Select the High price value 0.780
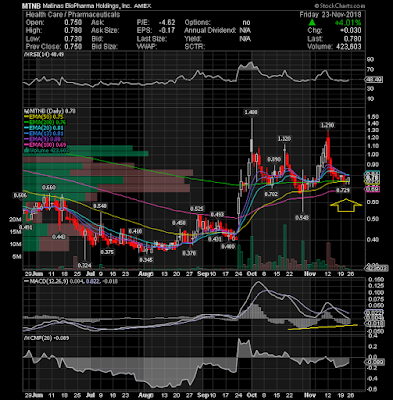This screenshot has width=393, height=400. click(x=73, y=31)
